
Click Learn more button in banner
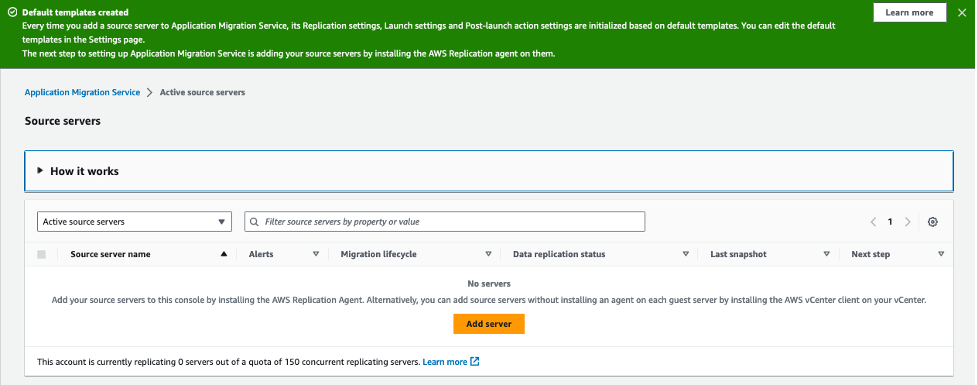point(909,12)
